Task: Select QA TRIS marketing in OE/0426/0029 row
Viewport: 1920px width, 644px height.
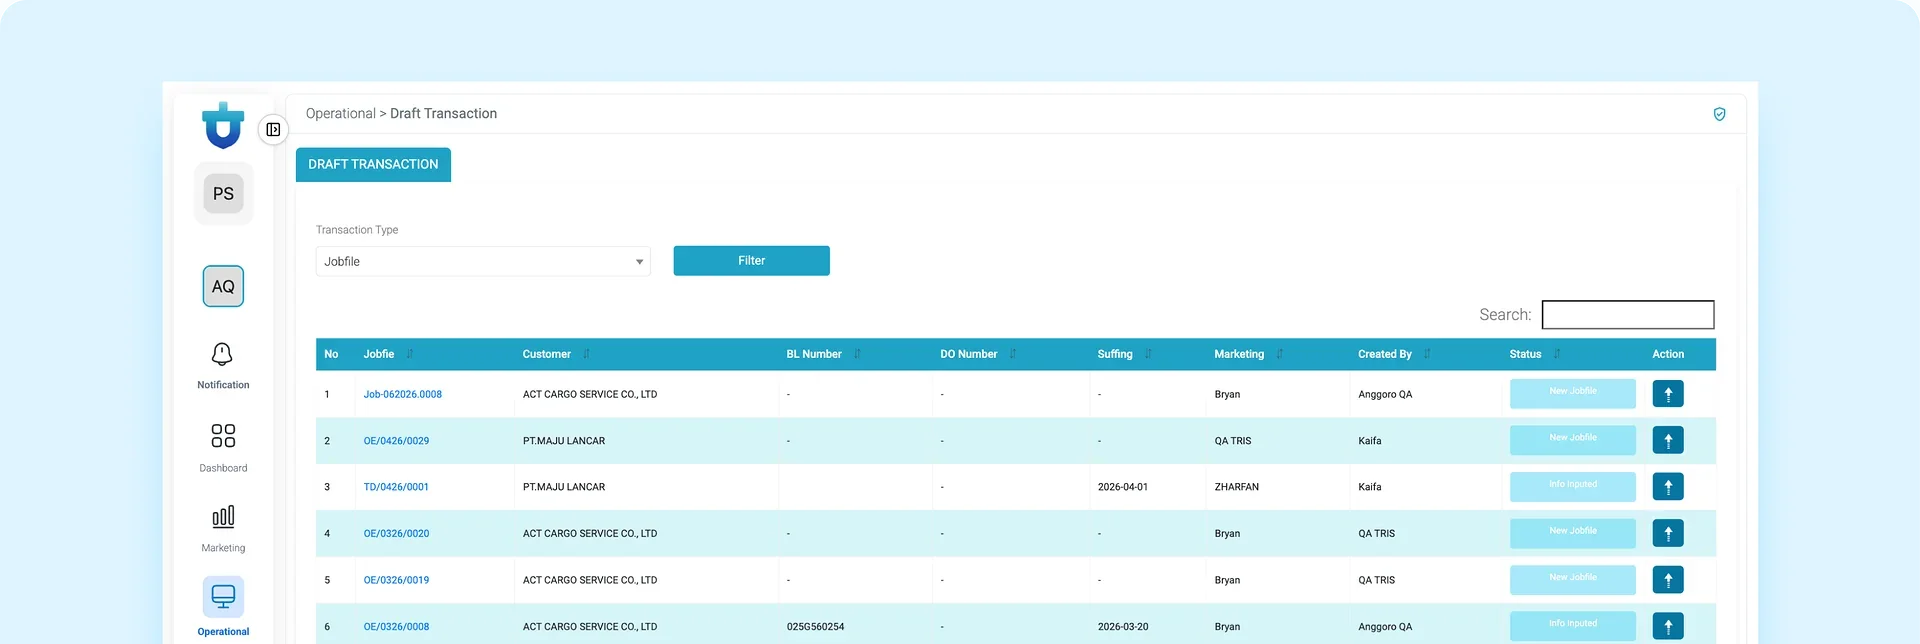Action: (1233, 441)
